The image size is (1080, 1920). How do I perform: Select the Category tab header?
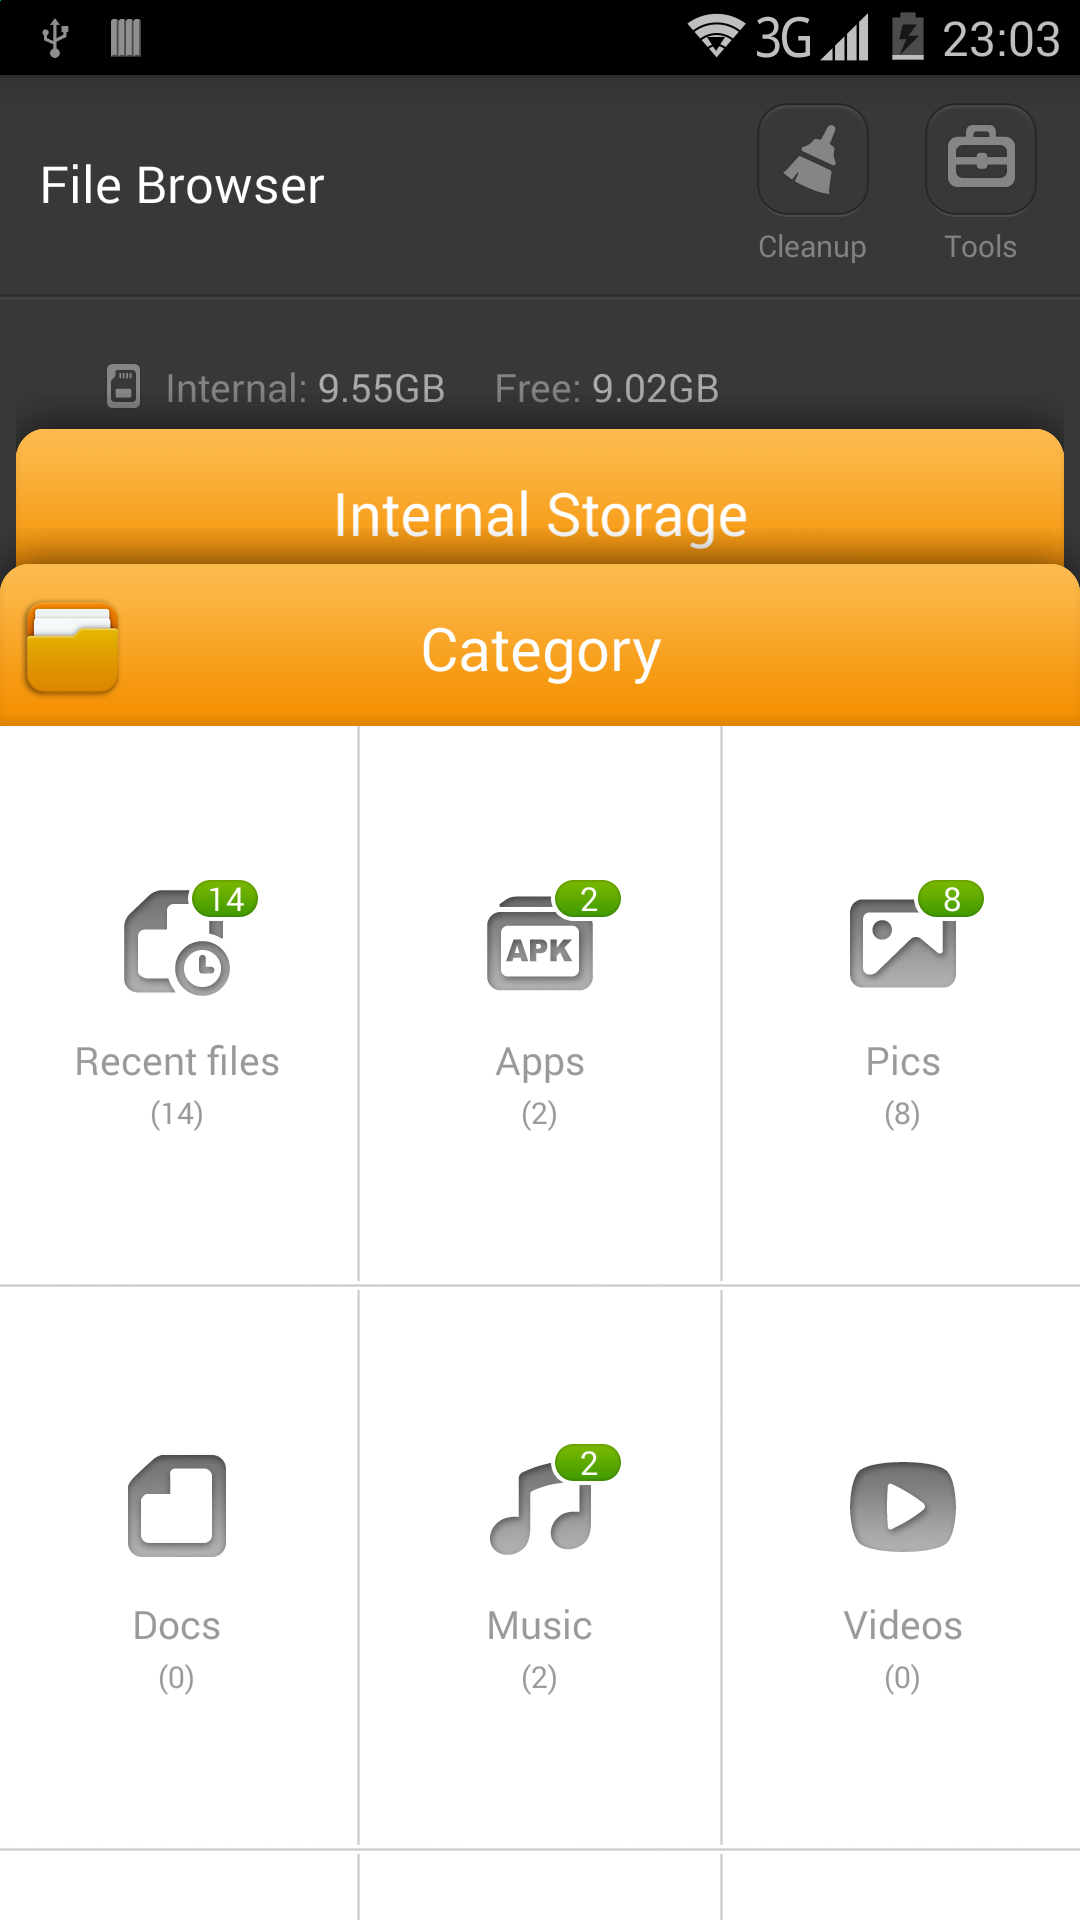click(540, 650)
